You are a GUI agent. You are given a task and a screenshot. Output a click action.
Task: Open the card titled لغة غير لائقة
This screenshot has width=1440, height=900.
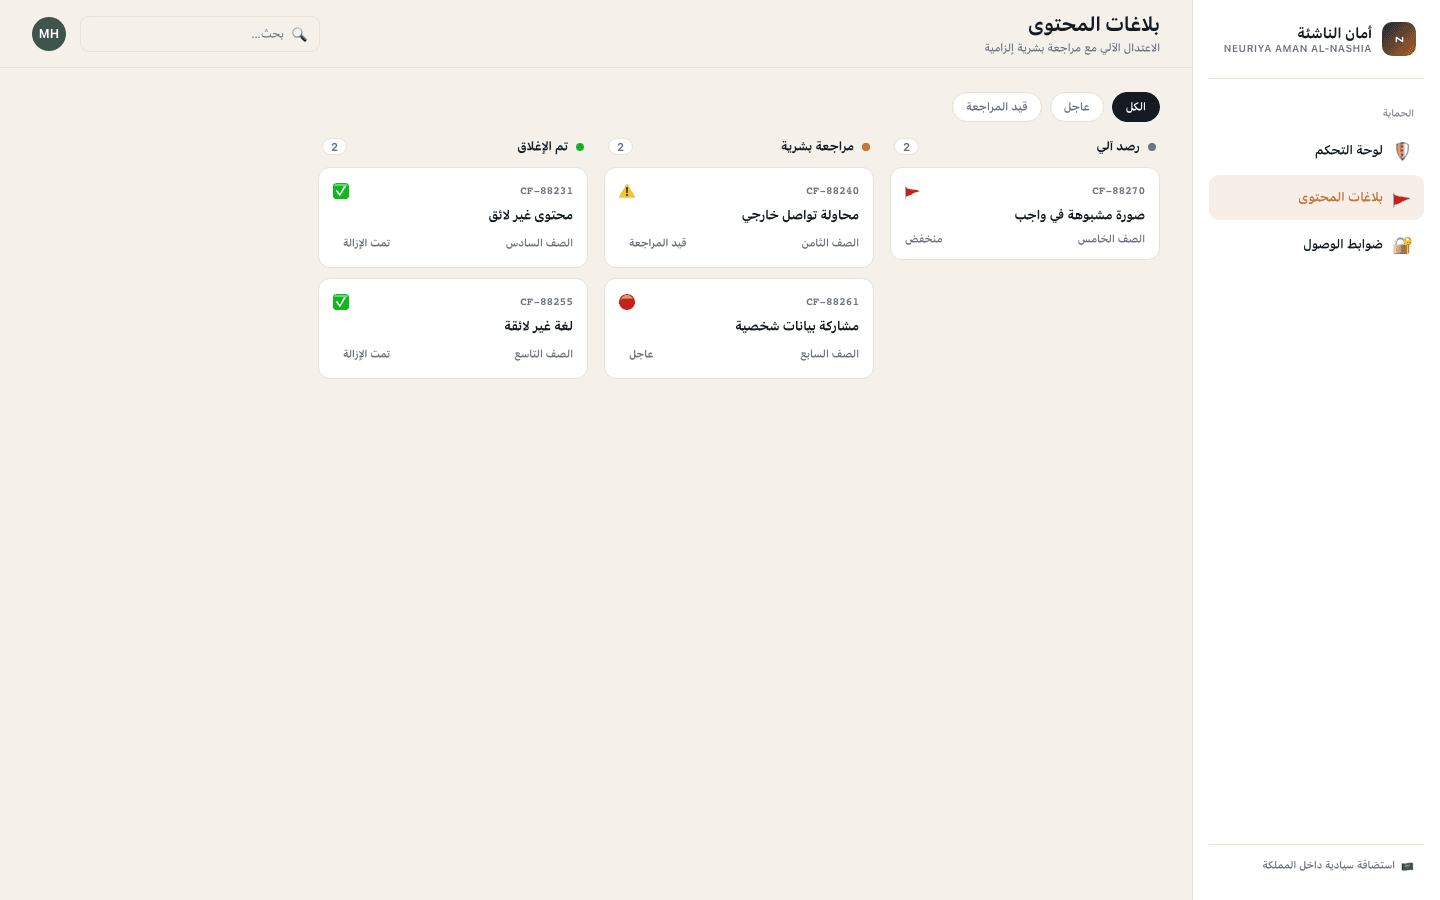point(453,329)
